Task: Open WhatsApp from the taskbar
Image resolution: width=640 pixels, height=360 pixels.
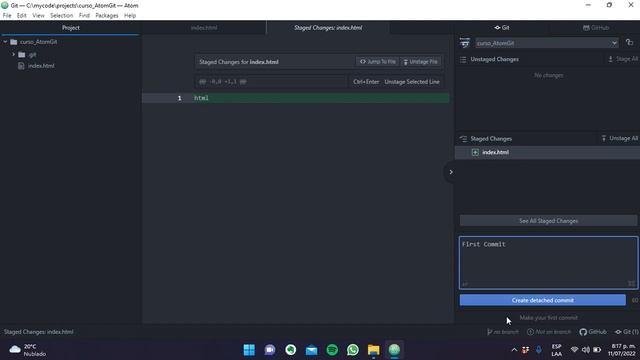Action: [353, 350]
